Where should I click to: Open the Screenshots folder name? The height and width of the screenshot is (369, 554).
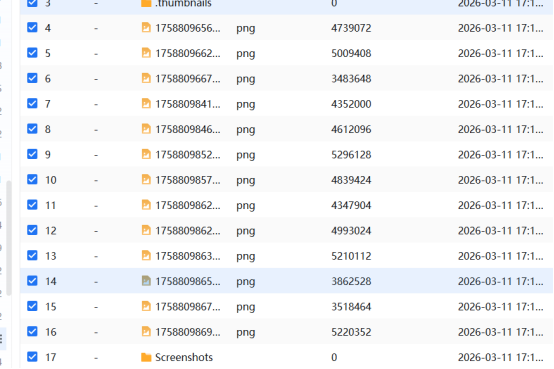[x=184, y=357]
